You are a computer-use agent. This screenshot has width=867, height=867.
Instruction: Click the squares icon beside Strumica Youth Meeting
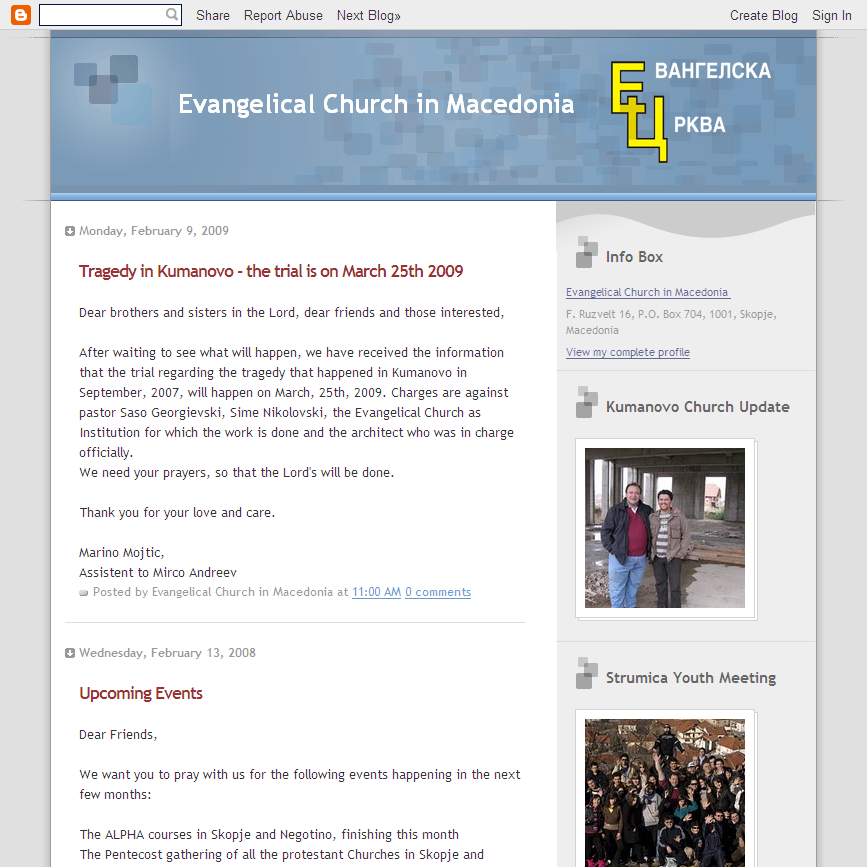point(587,674)
